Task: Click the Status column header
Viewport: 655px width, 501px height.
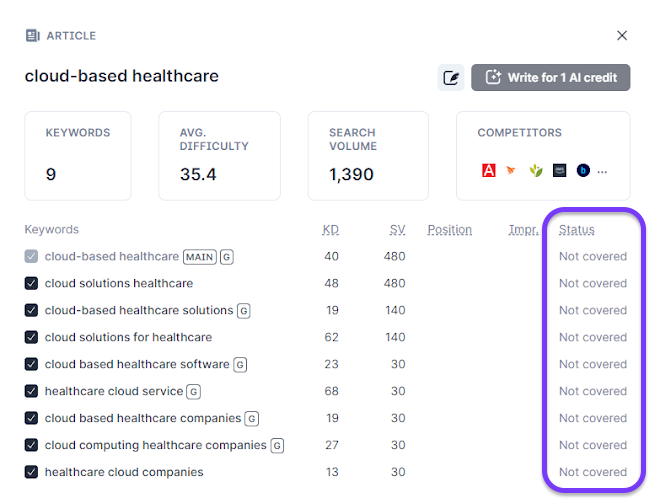Action: click(576, 230)
